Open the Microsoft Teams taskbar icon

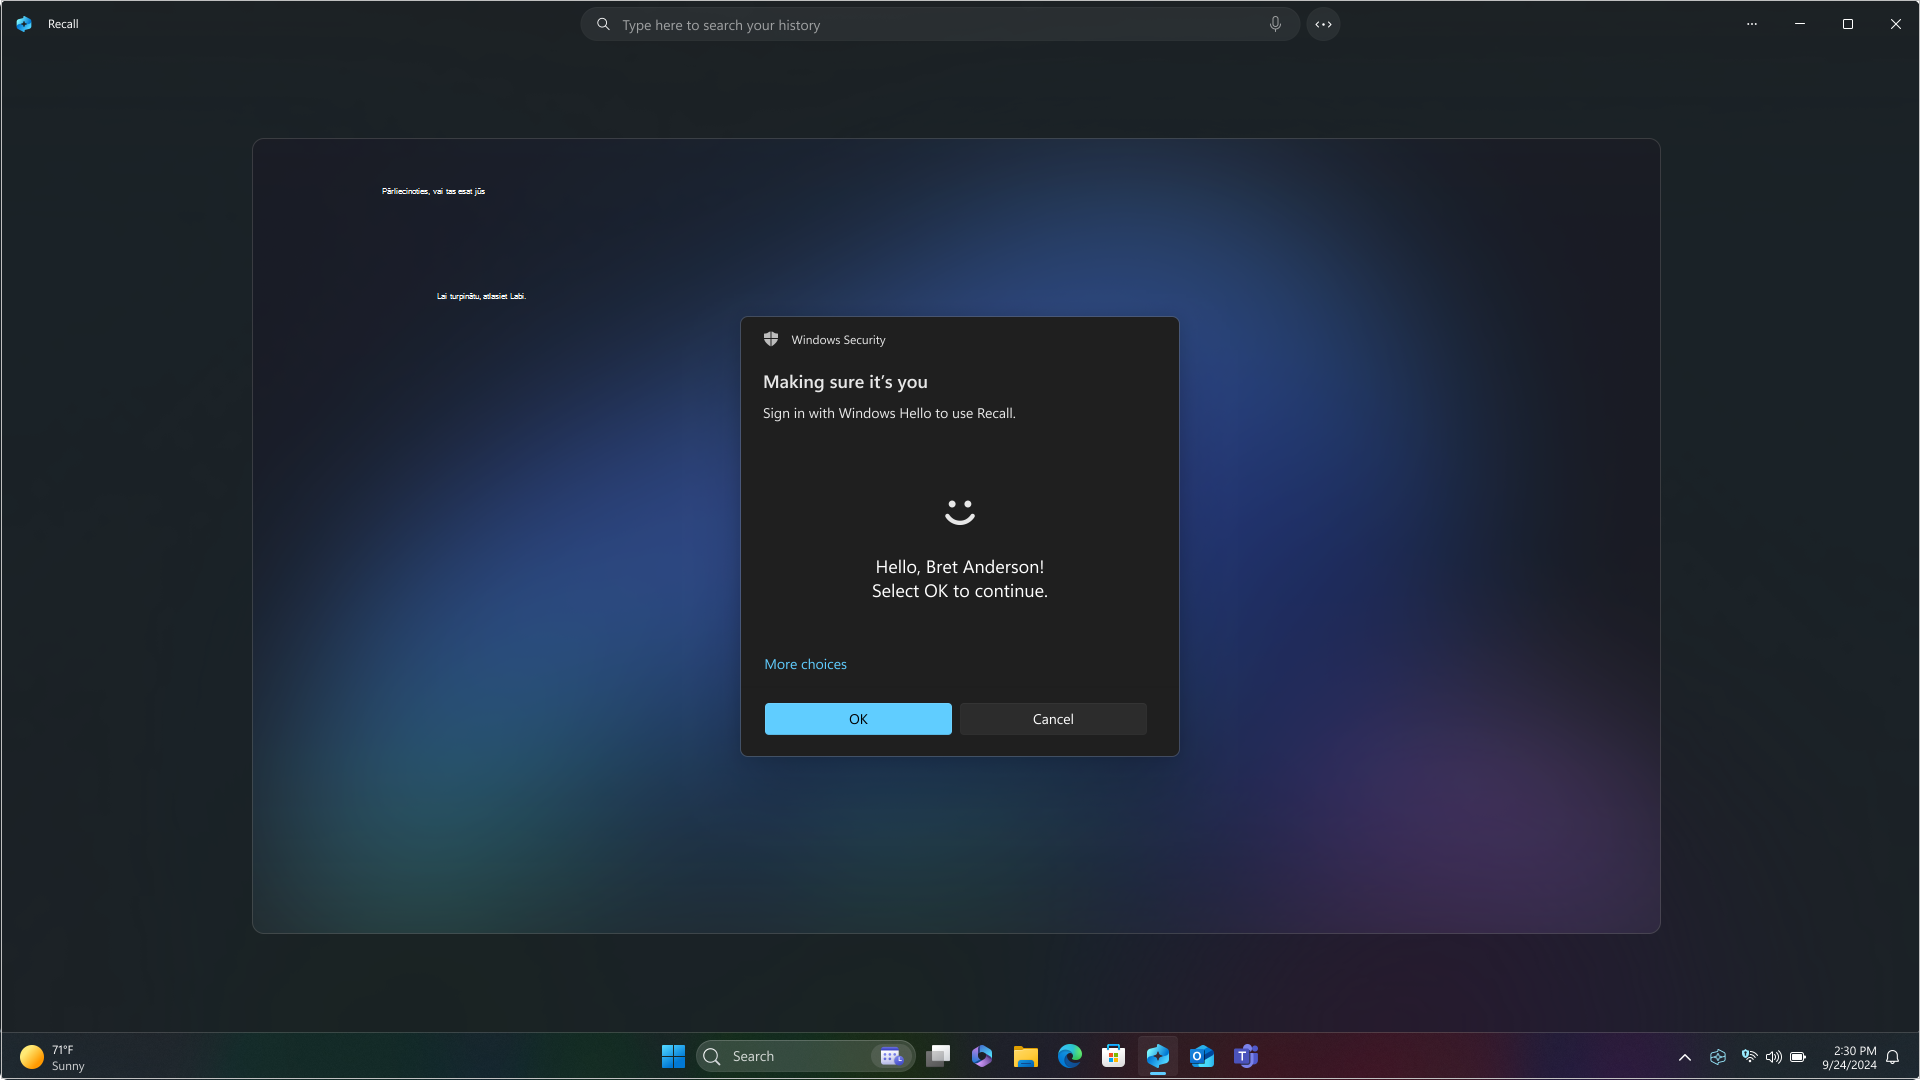[1245, 1056]
